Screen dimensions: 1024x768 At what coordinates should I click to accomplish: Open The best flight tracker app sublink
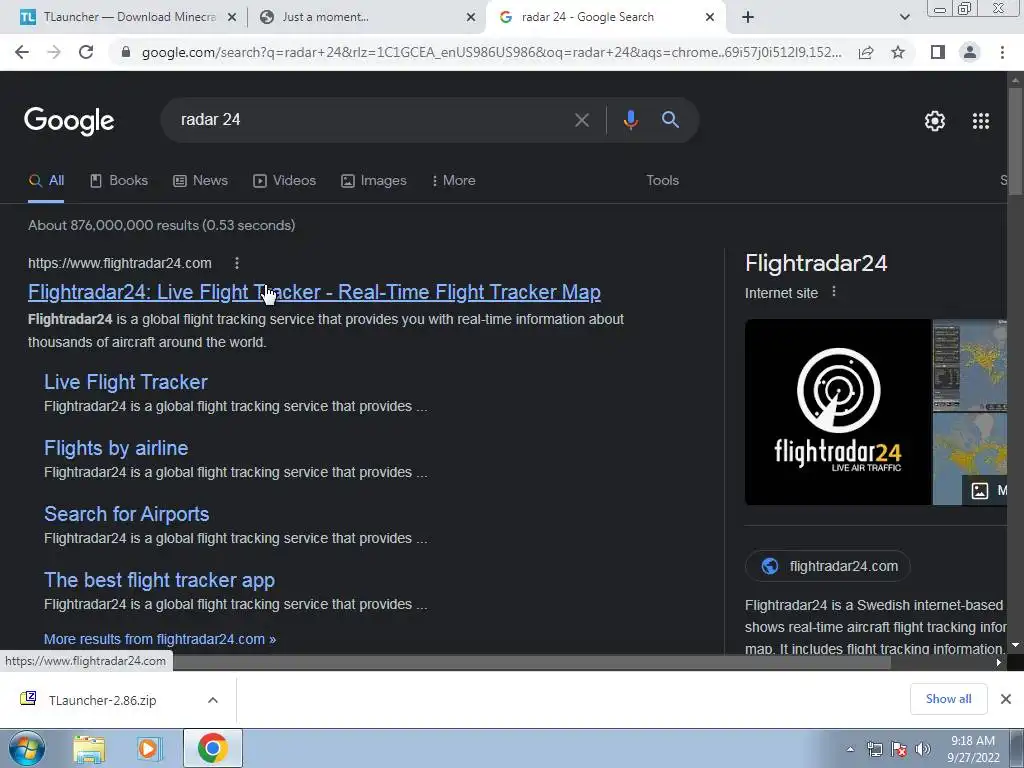[159, 580]
